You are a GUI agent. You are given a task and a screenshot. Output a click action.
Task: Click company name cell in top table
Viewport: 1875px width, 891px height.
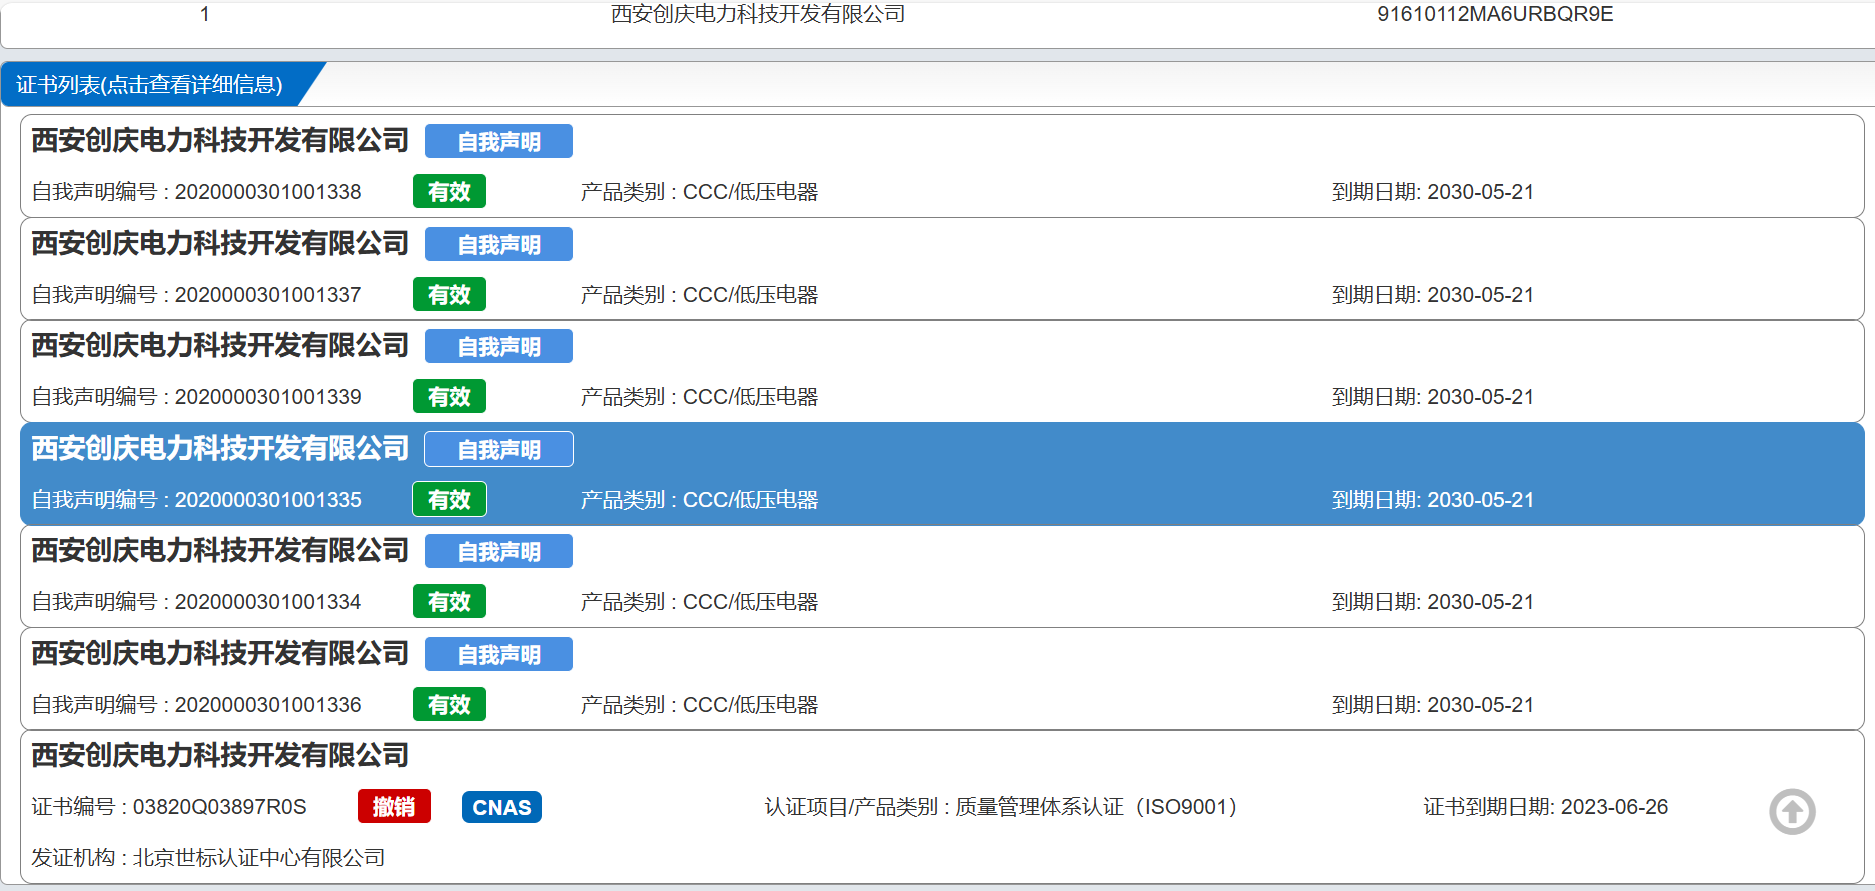click(x=758, y=14)
